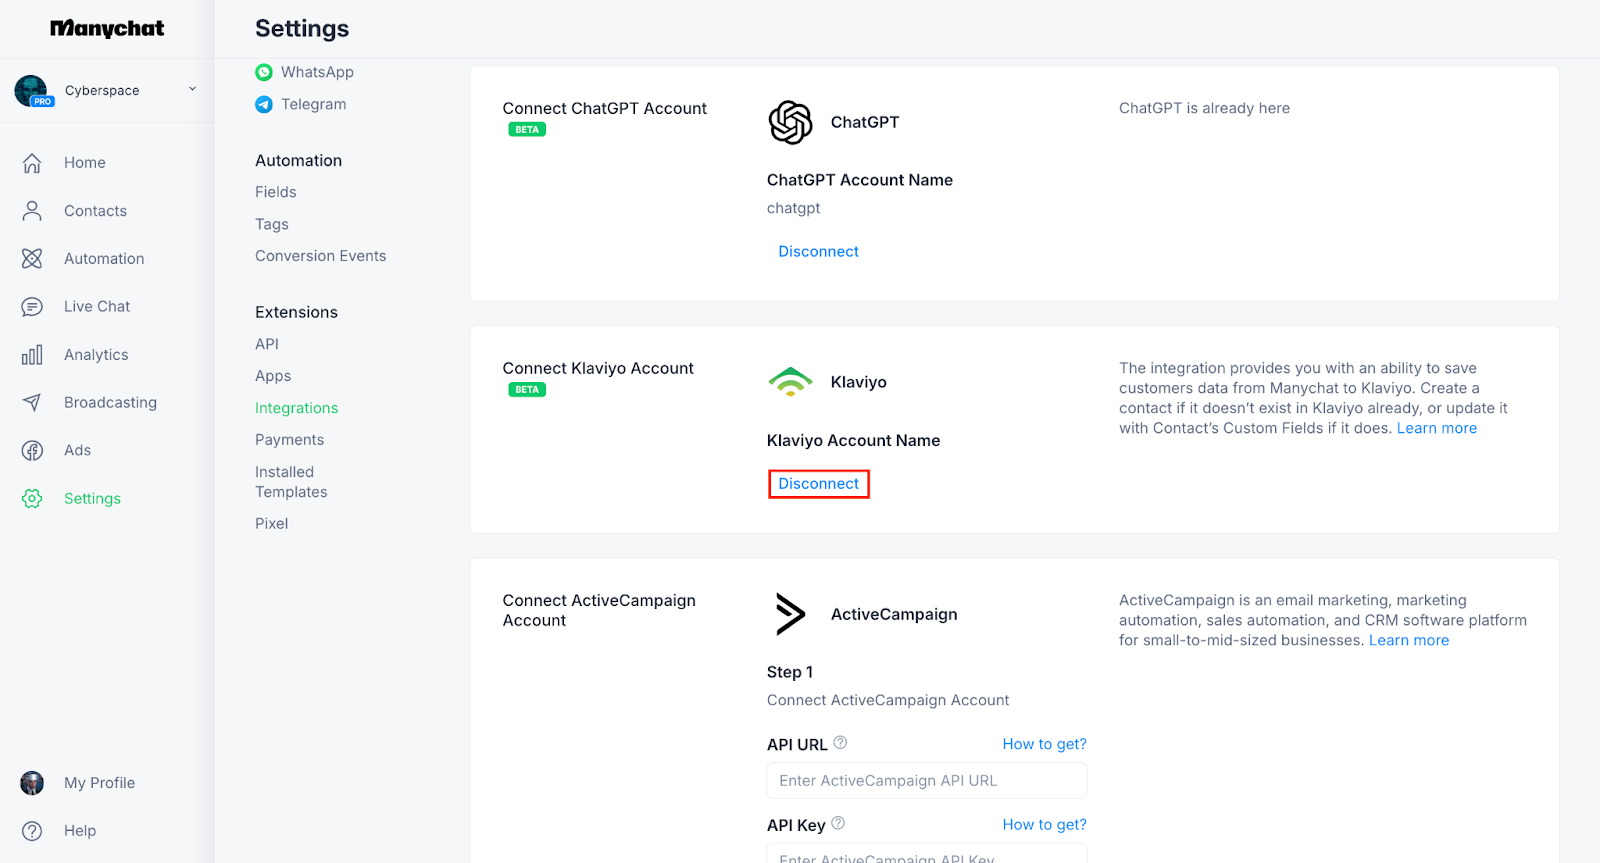
Task: Open Live Chat via the speech bubble icon
Action: (32, 307)
